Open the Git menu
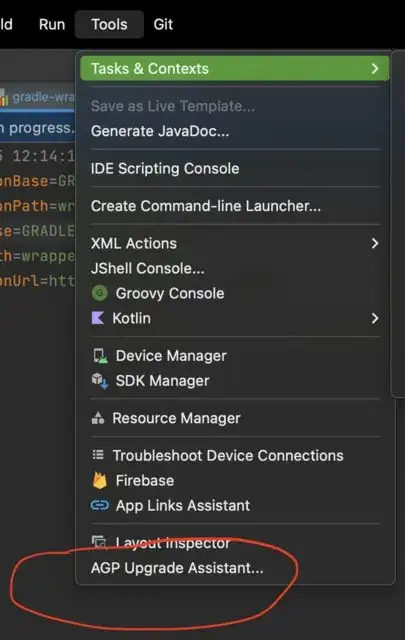 163,24
